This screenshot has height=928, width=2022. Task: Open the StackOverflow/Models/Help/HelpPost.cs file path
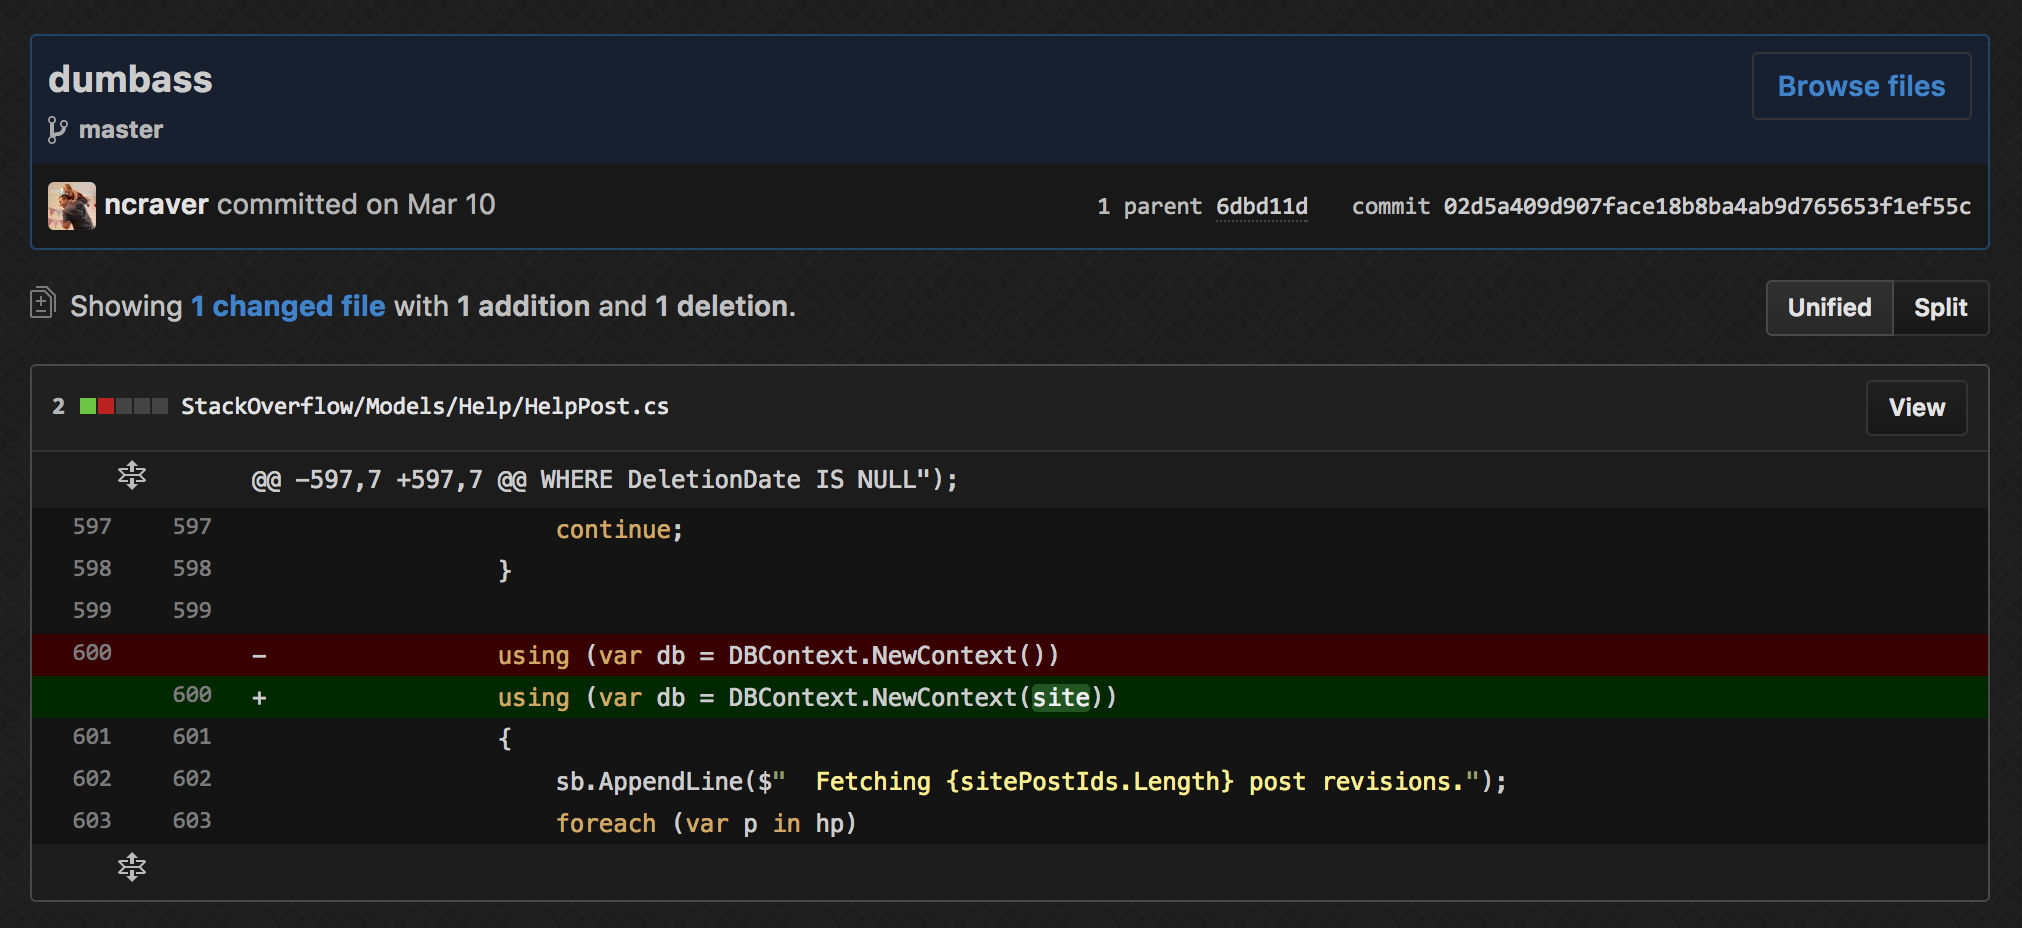coord(424,407)
